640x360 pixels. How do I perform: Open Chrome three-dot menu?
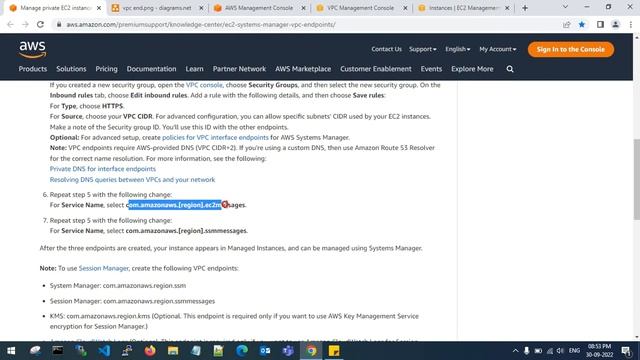click(631, 24)
